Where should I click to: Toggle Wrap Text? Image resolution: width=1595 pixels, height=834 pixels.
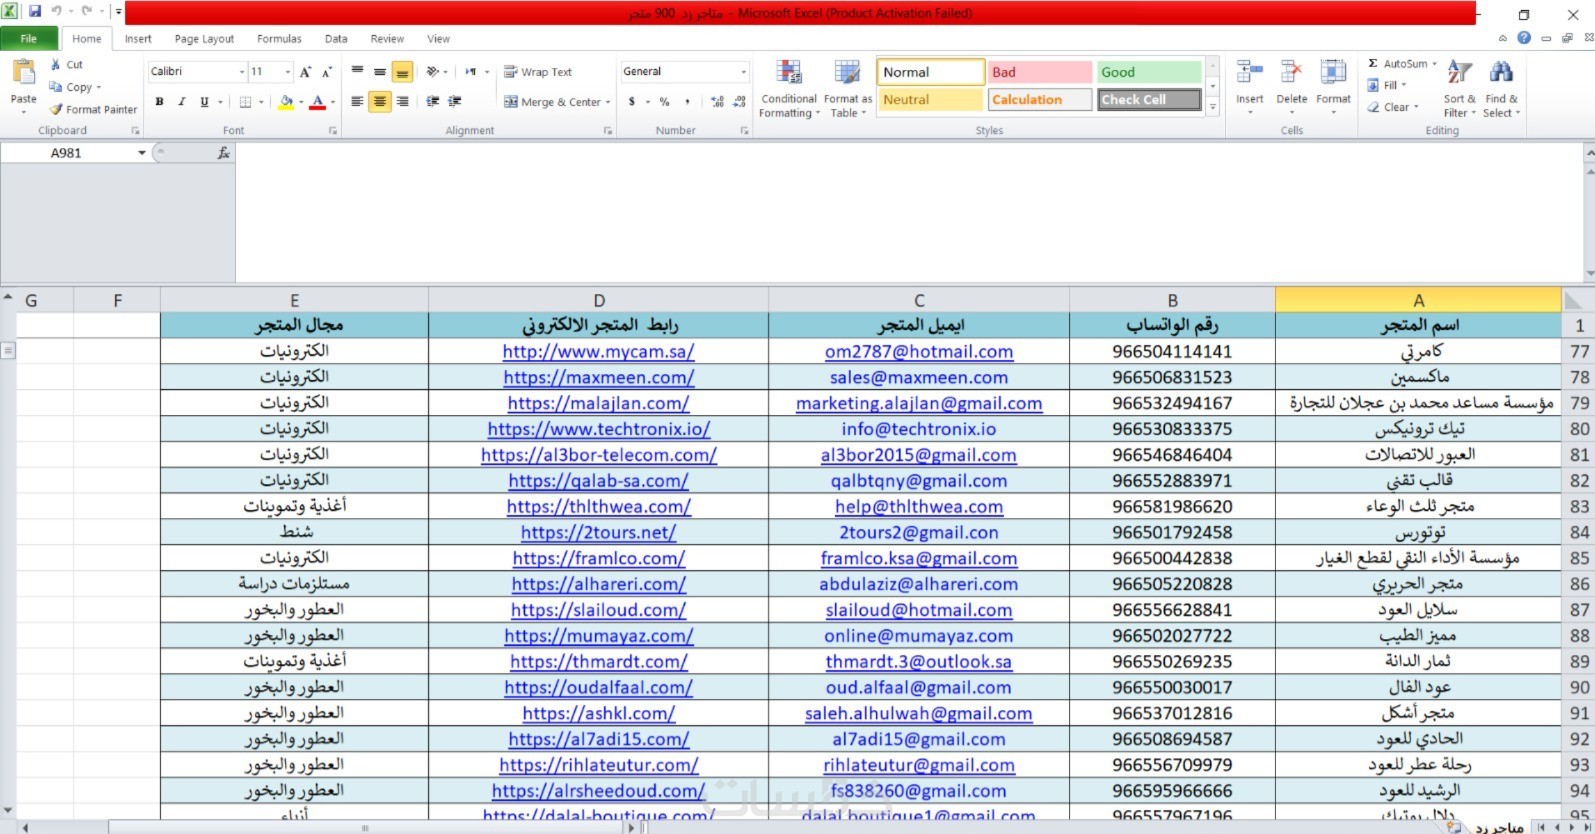pyautogui.click(x=538, y=72)
